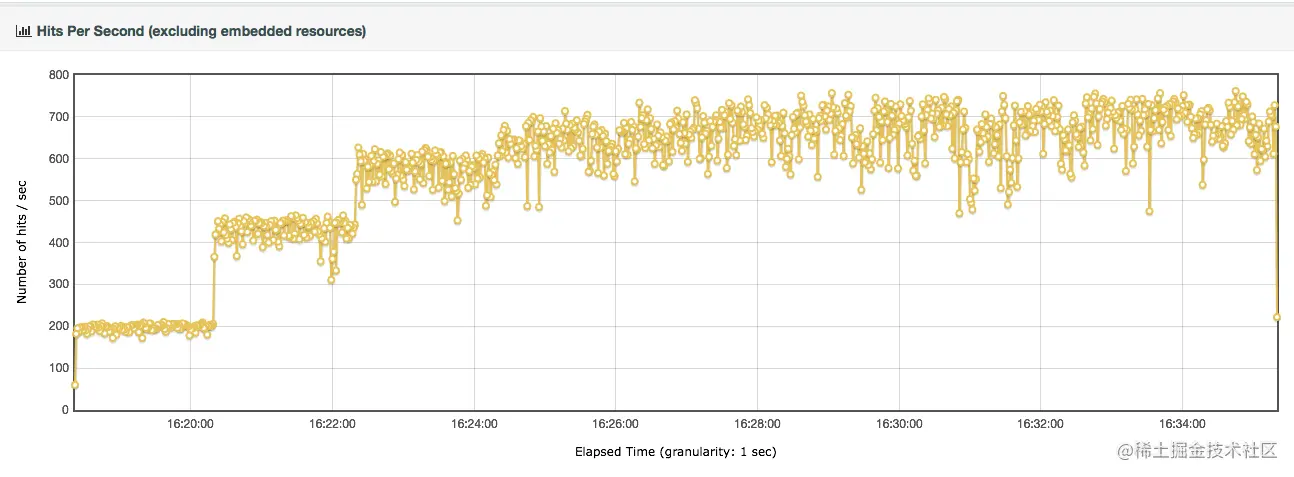Click the Number of hits / sec axis title
Viewport: 1294px width, 477px height.
[21, 243]
